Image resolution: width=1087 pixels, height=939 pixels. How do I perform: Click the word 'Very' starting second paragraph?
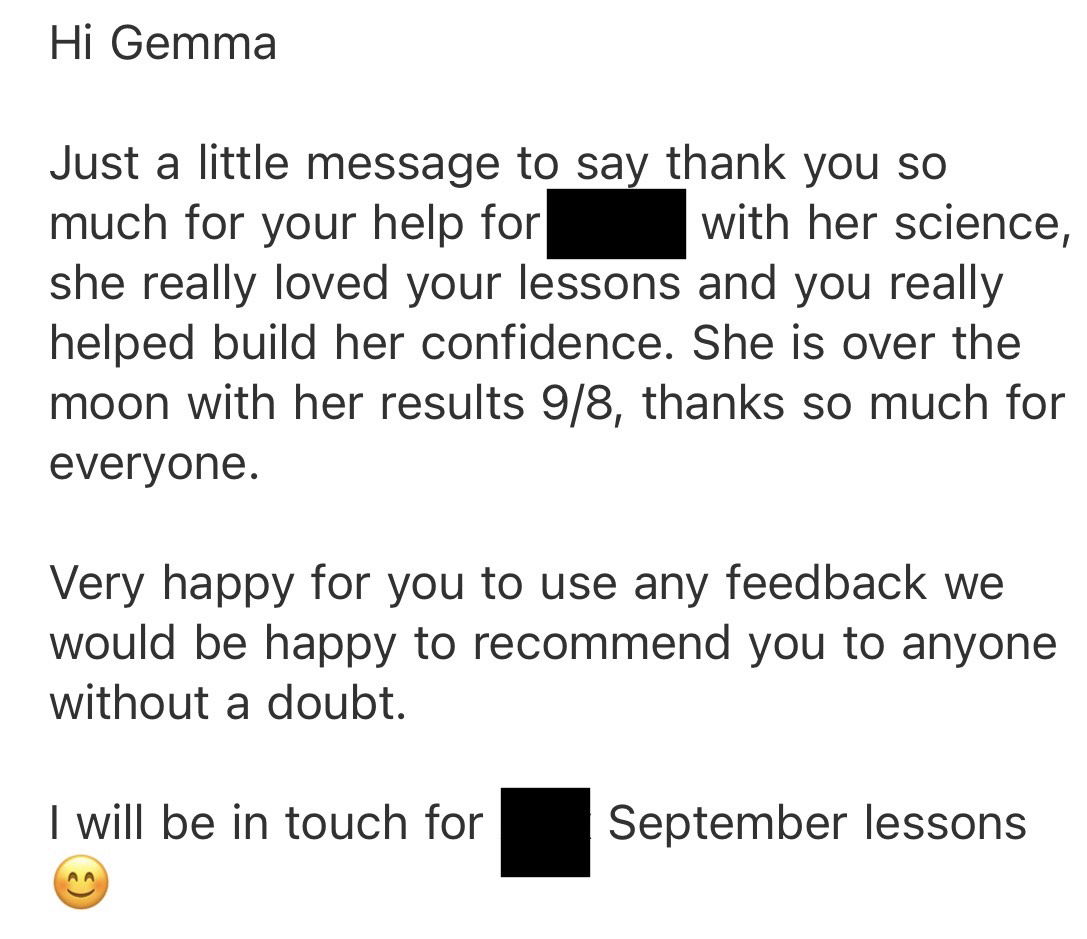tap(97, 586)
